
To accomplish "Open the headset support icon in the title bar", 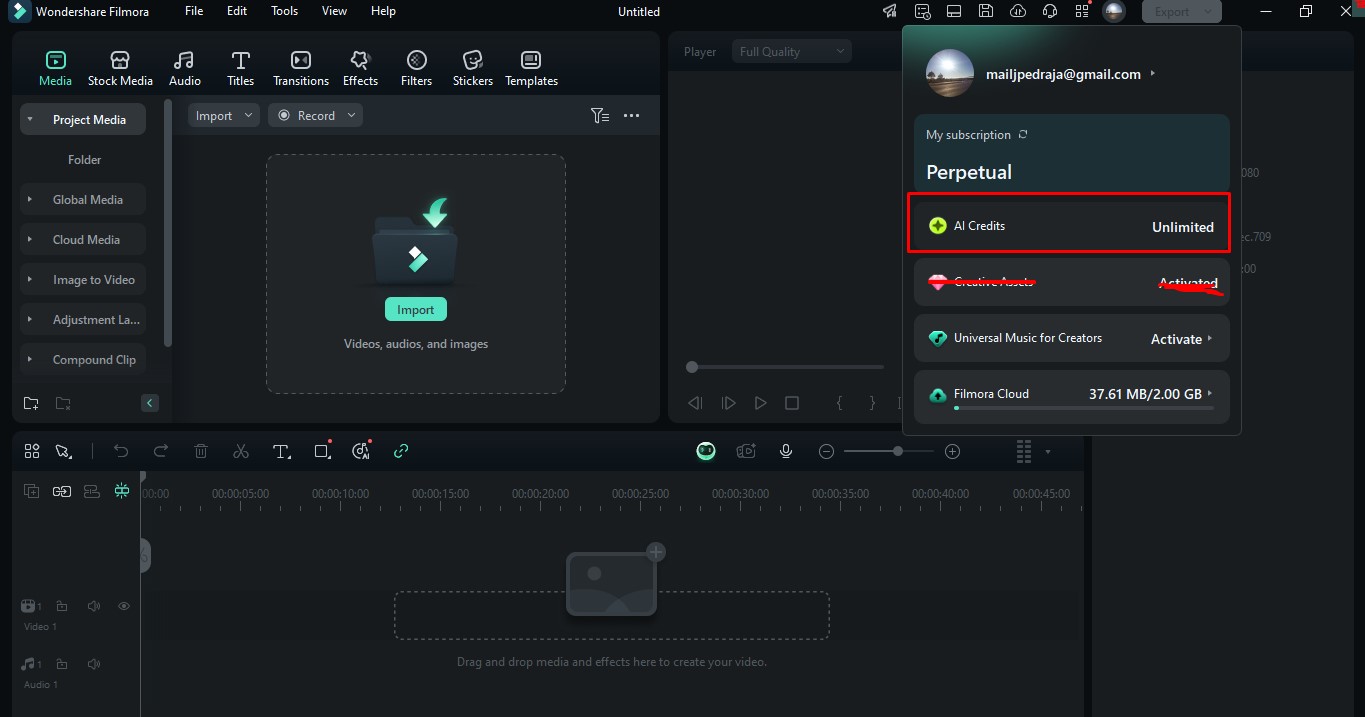I will (x=1049, y=11).
